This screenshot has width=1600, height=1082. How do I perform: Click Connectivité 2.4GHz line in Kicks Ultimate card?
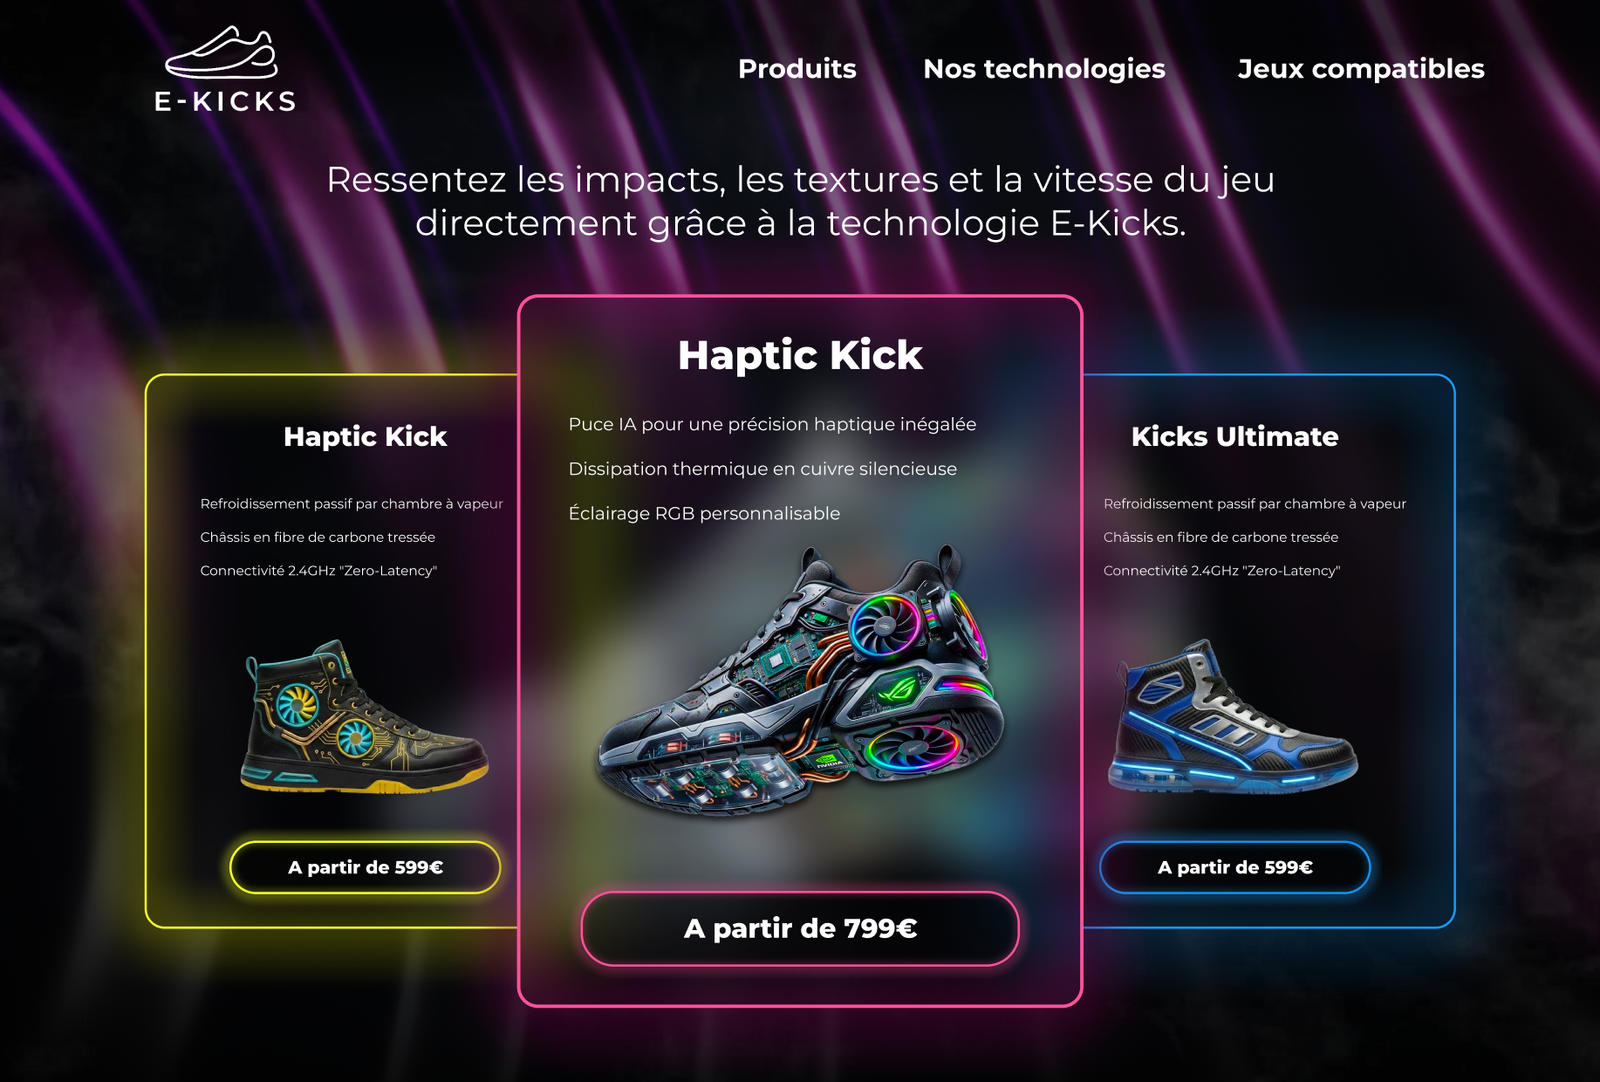[x=1221, y=571]
